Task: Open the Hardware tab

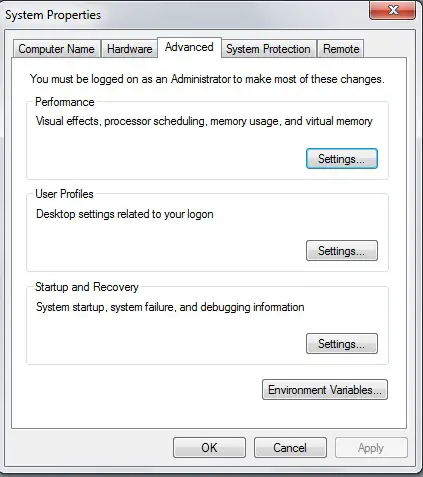Action: pyautogui.click(x=129, y=49)
